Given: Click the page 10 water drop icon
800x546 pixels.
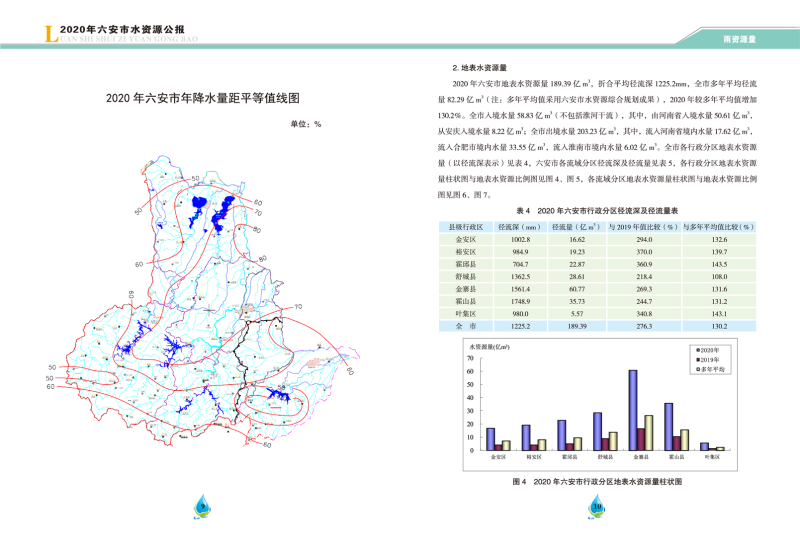Looking at the screenshot, I should (597, 509).
